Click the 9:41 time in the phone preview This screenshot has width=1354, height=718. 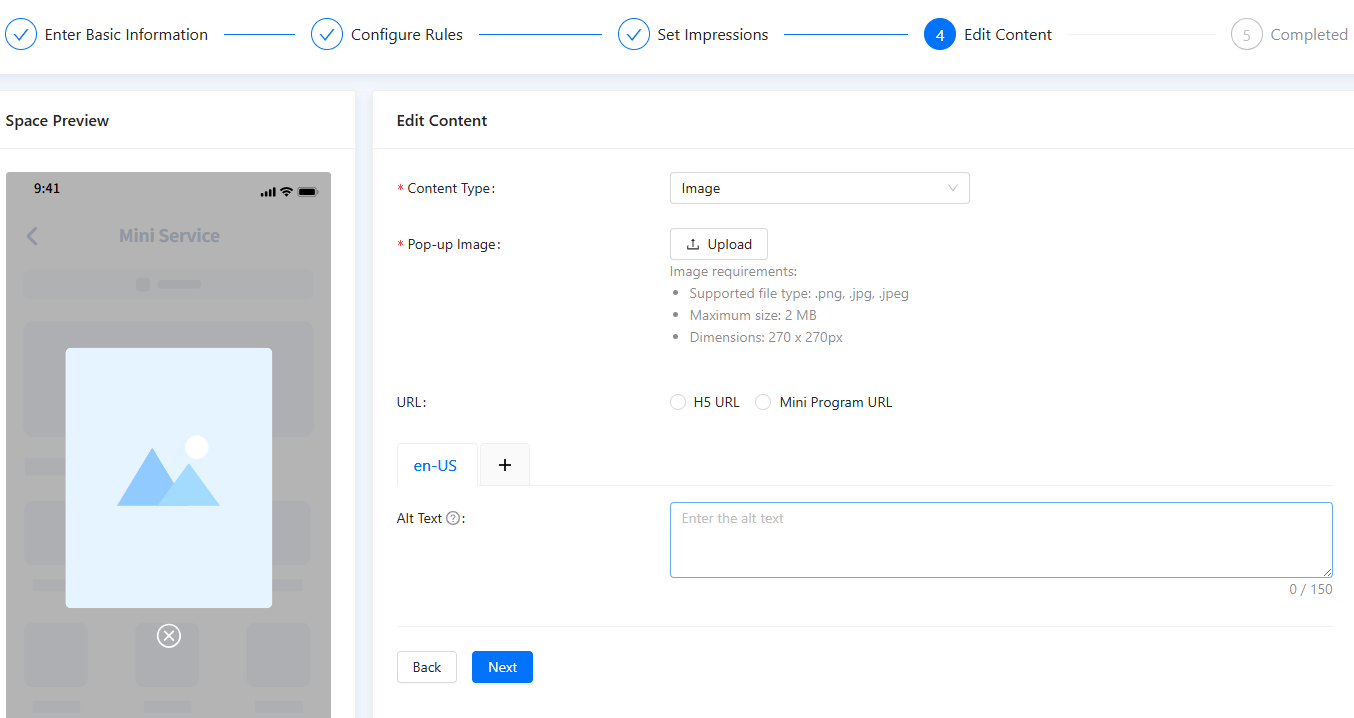pos(47,188)
